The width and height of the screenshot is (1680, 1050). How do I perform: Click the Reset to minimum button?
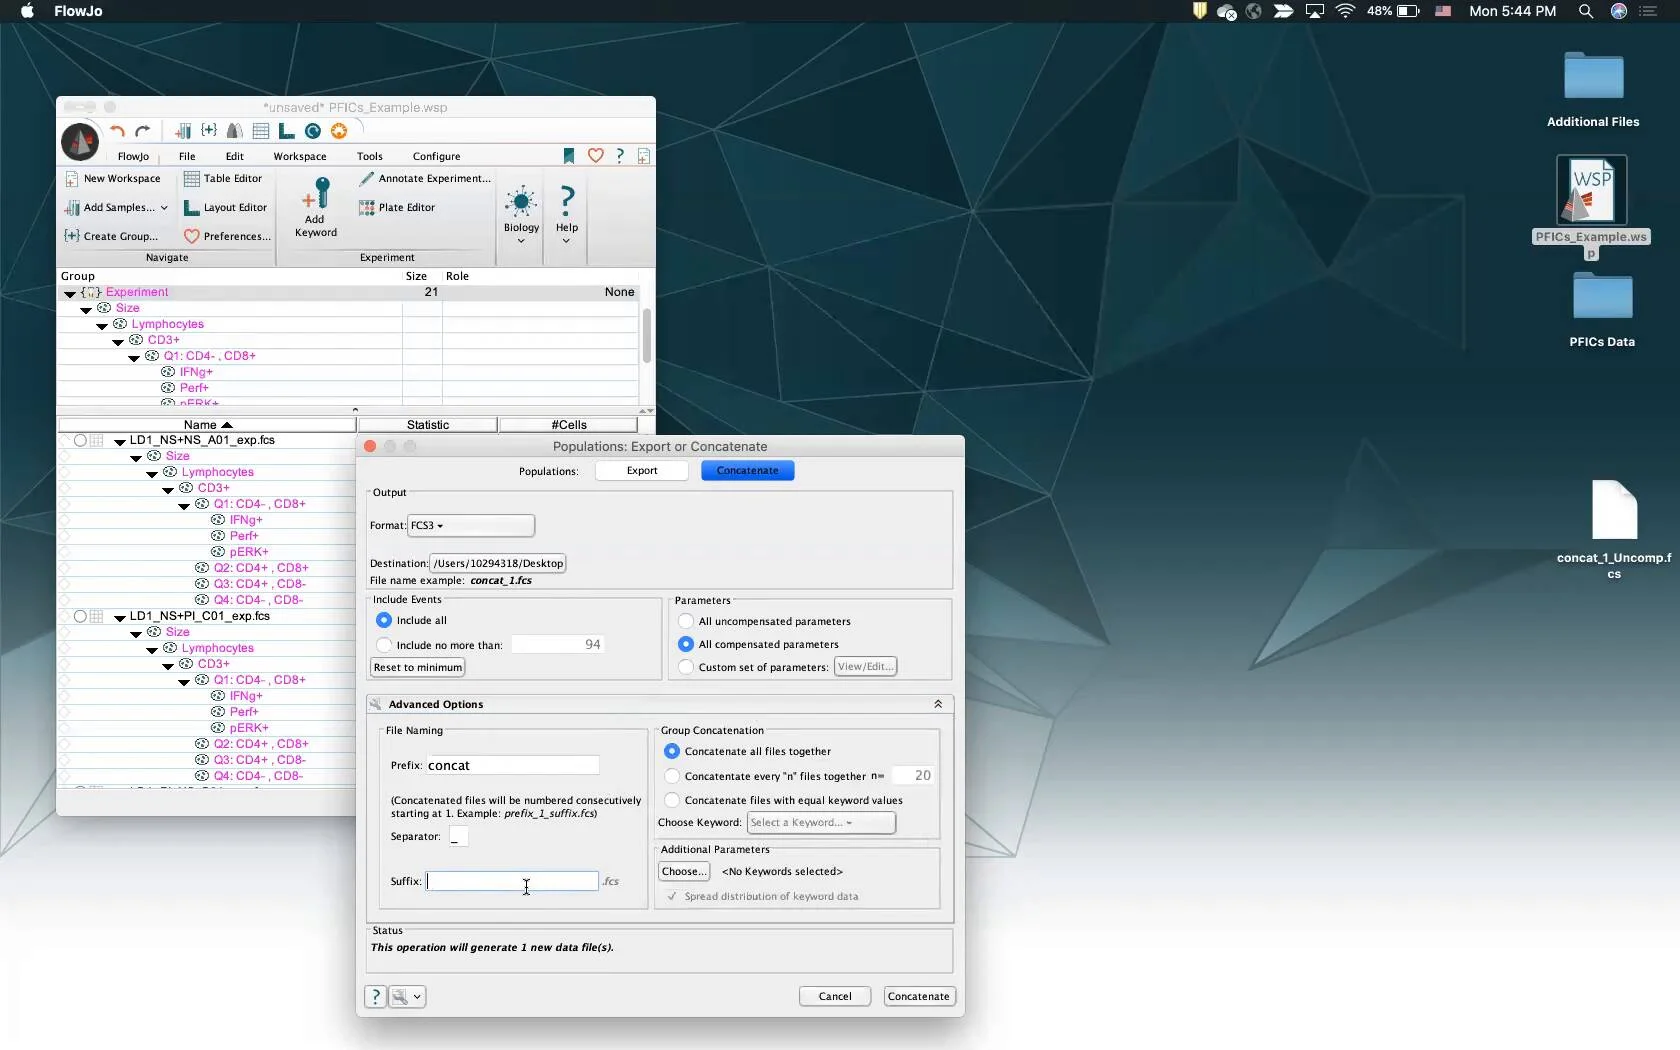[x=417, y=667]
